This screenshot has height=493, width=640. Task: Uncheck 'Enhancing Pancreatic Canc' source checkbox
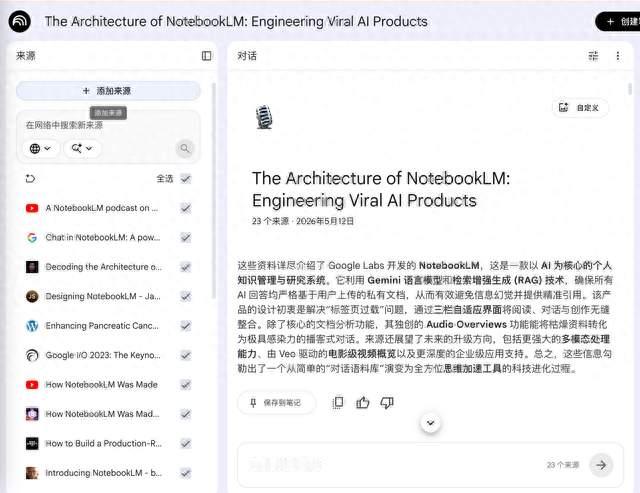click(x=186, y=326)
